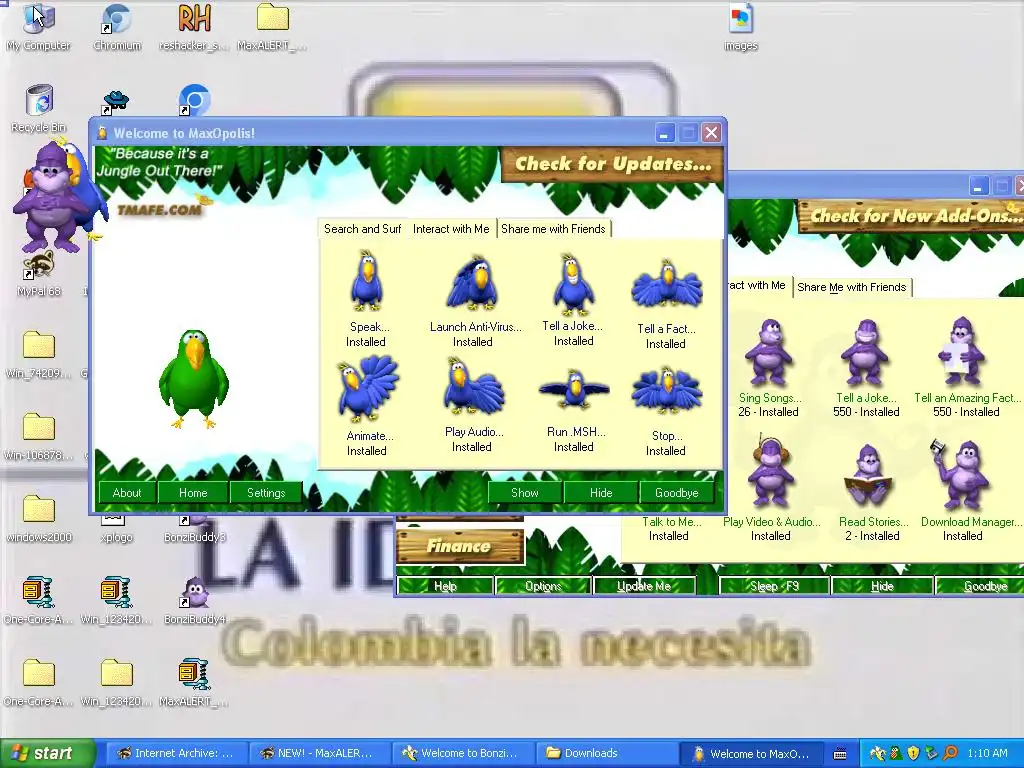This screenshot has width=1024, height=768.
Task: Select the Run .MSH bird icon
Action: point(573,389)
